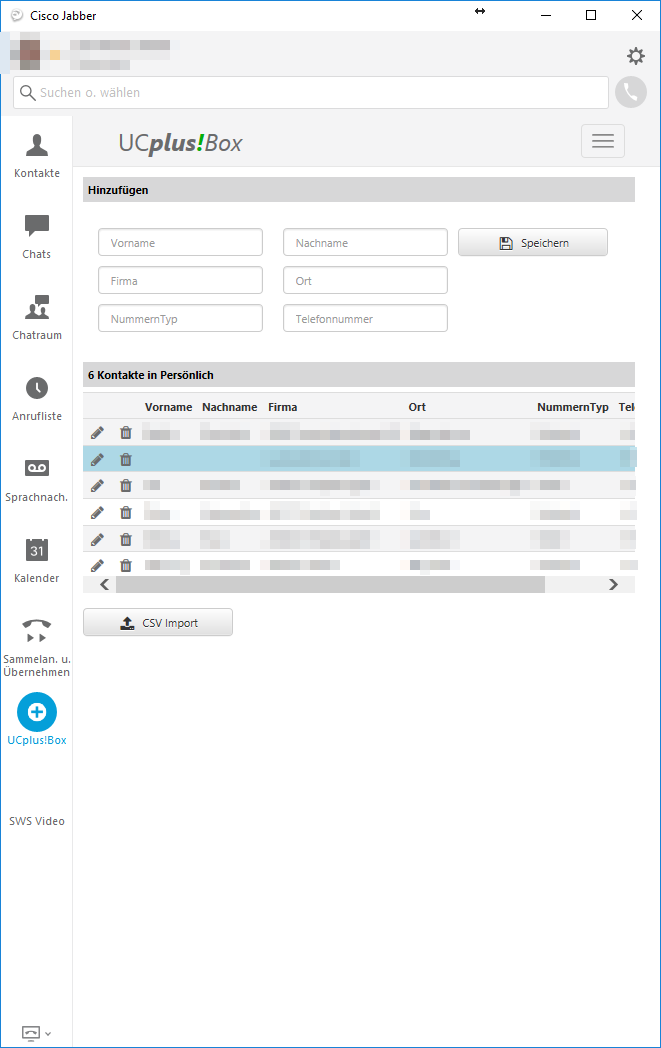661x1048 pixels.
Task: Open the Chatraum tab
Action: (x=37, y=318)
